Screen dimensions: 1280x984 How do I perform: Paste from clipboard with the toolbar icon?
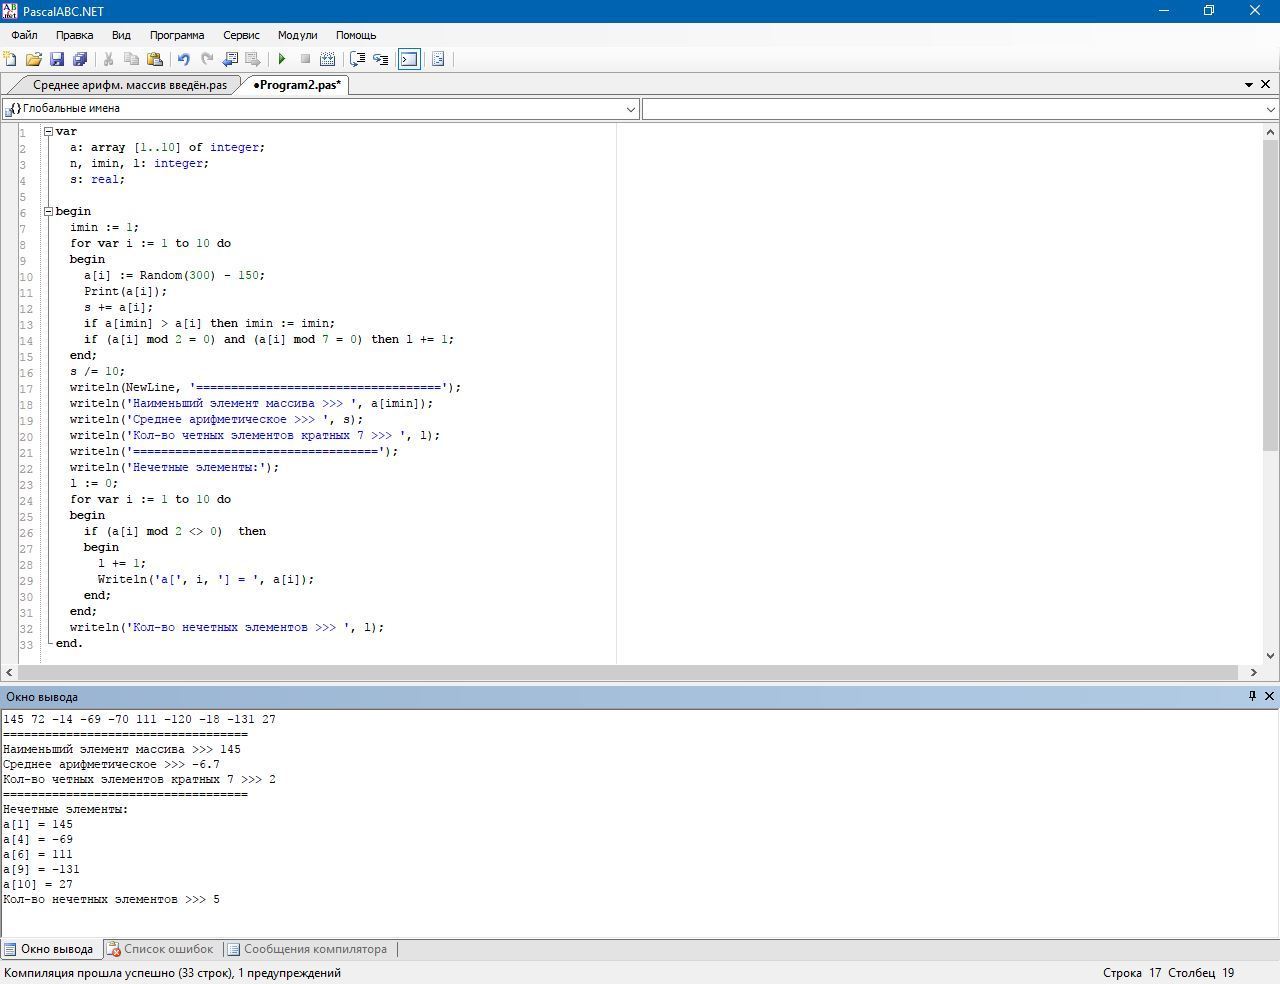[155, 59]
